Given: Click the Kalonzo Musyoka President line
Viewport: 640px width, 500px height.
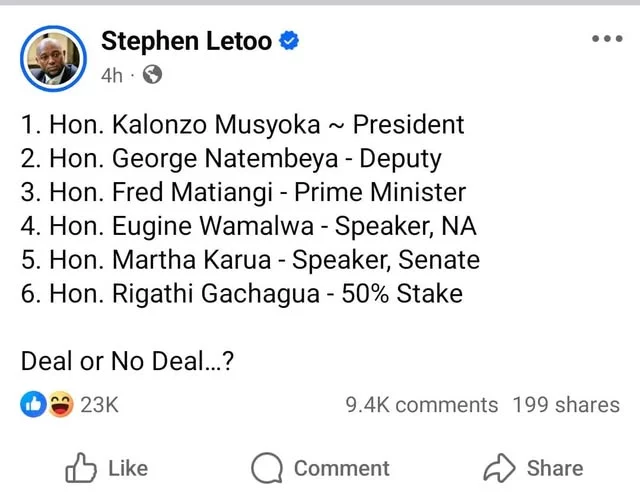Looking at the screenshot, I should [242, 125].
